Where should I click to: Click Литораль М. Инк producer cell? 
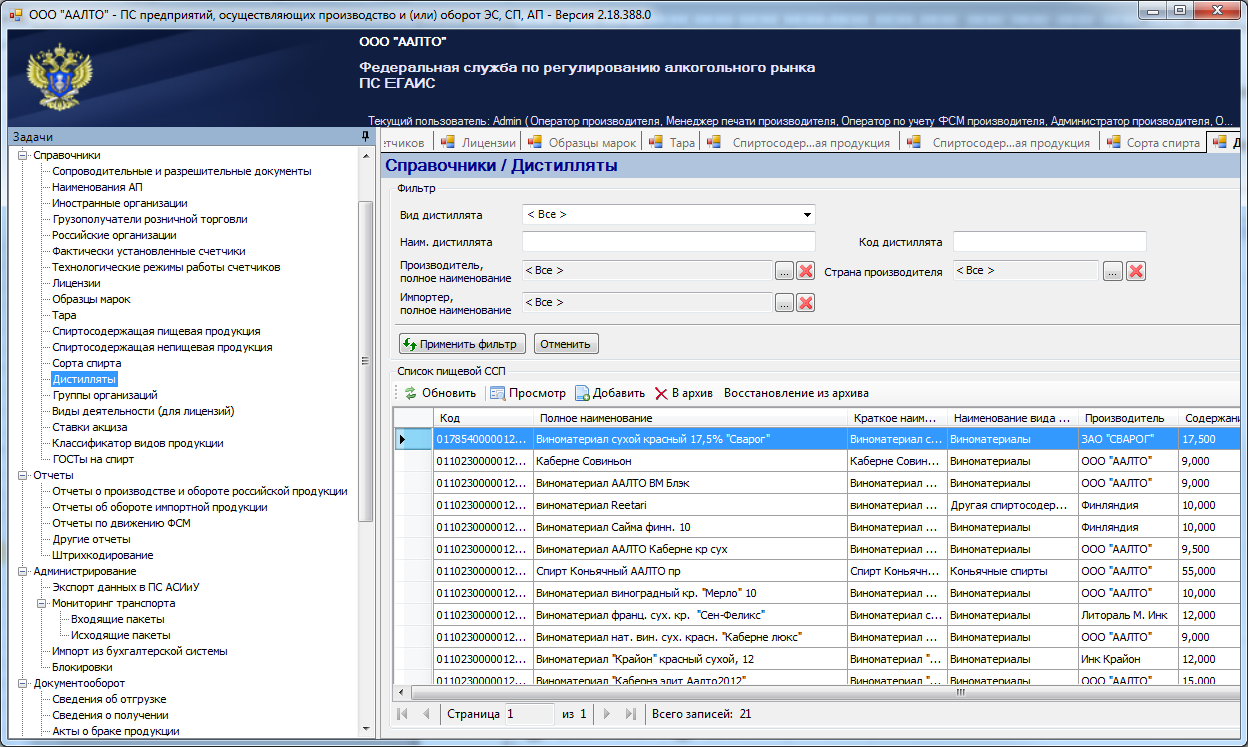[x=1128, y=615]
